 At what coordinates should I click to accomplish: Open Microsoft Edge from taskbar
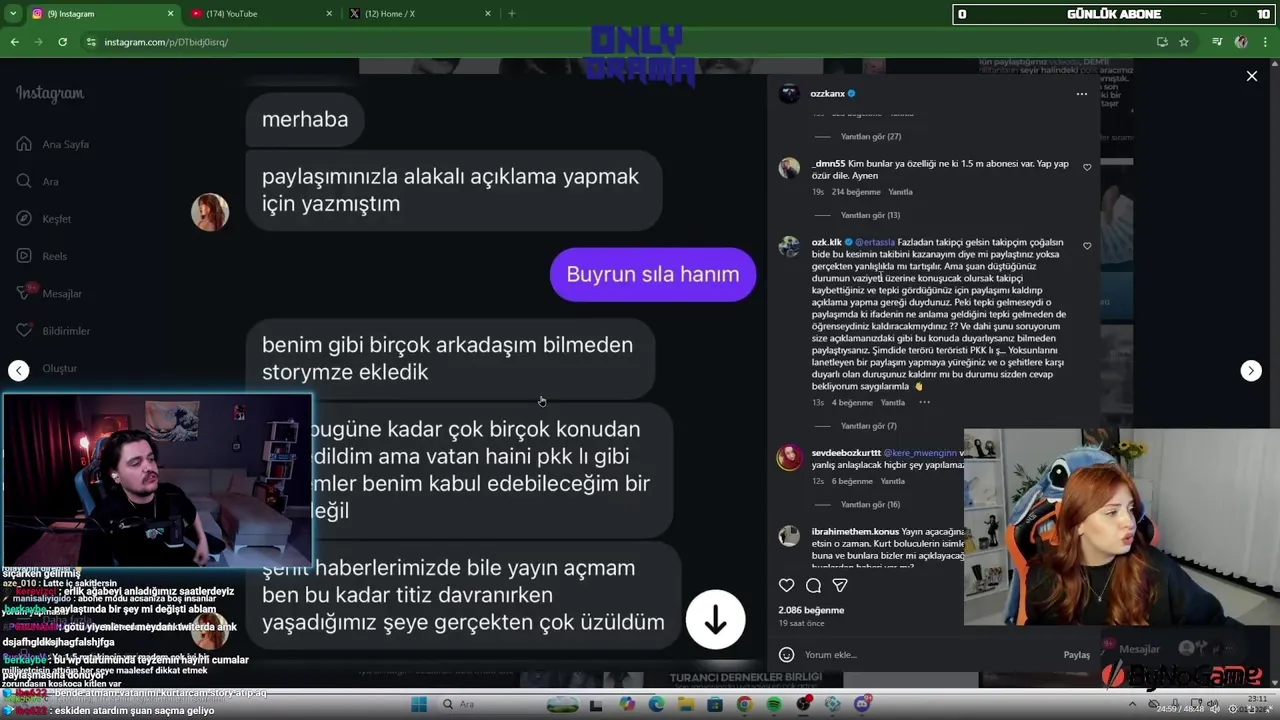click(656, 705)
